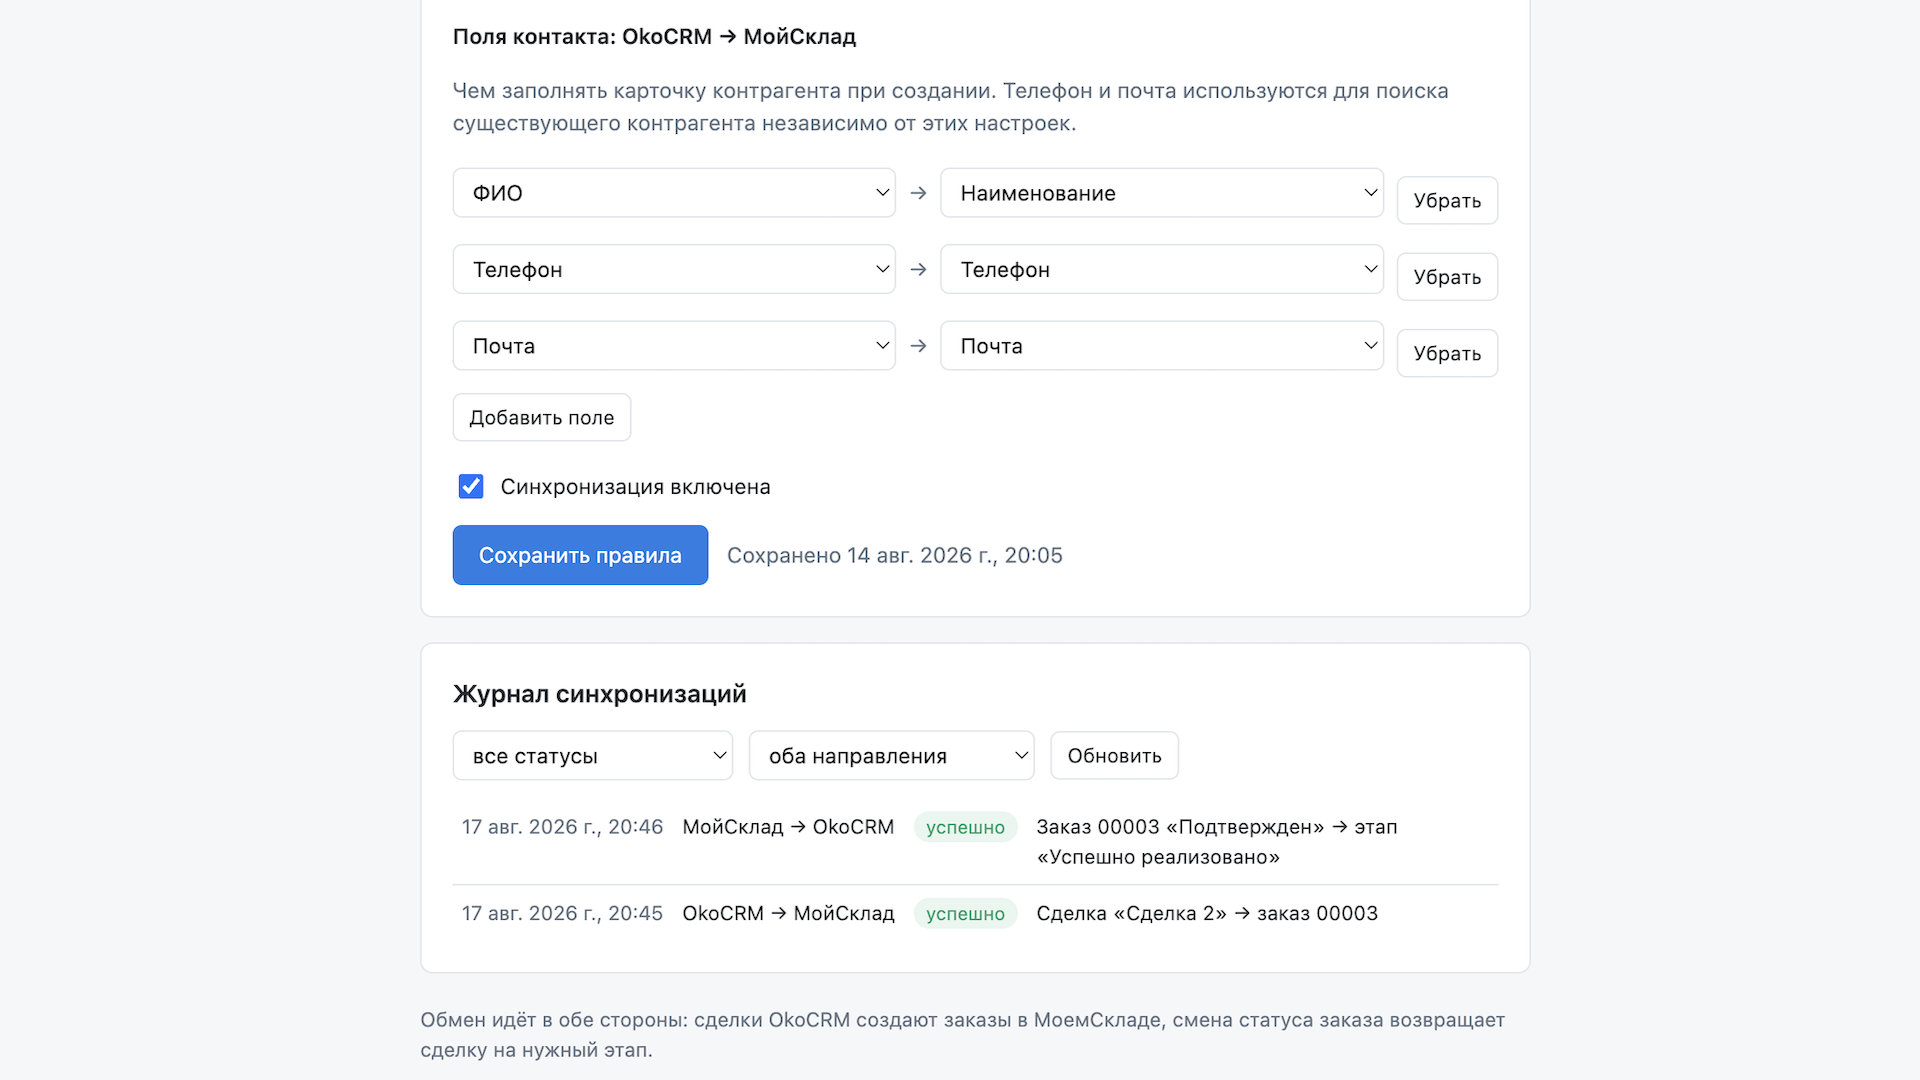
Task: Open the ФИО source field dropdown
Action: pyautogui.click(x=674, y=193)
